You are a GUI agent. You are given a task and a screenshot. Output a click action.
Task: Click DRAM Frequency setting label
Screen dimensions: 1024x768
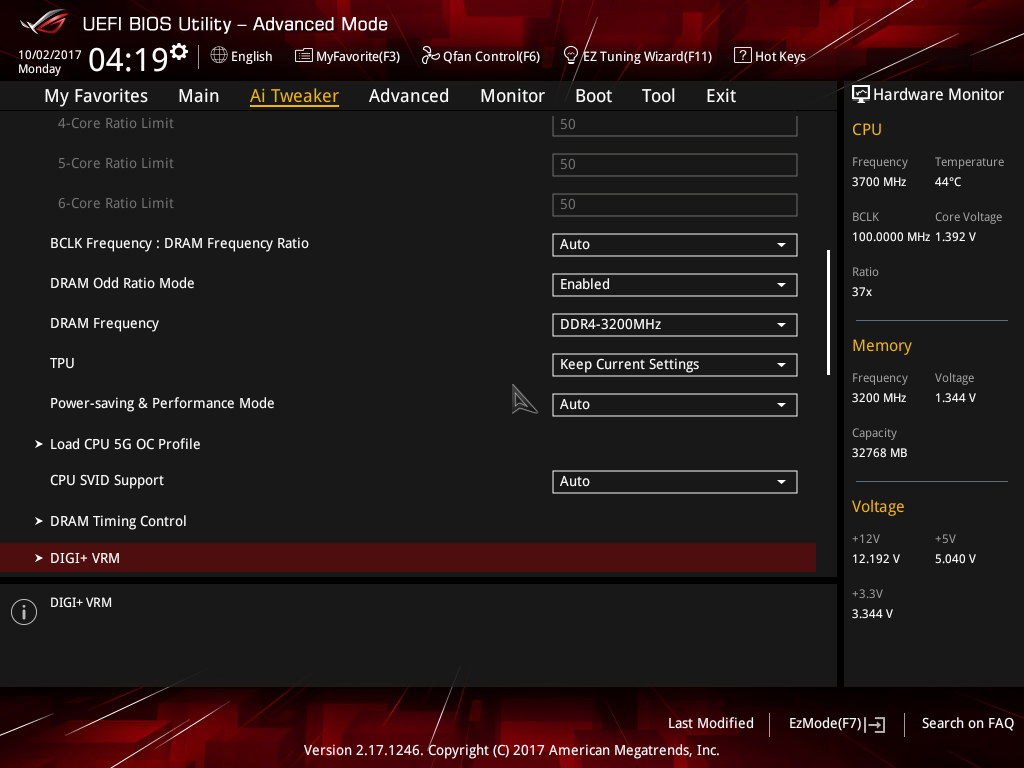pyautogui.click(x=104, y=324)
